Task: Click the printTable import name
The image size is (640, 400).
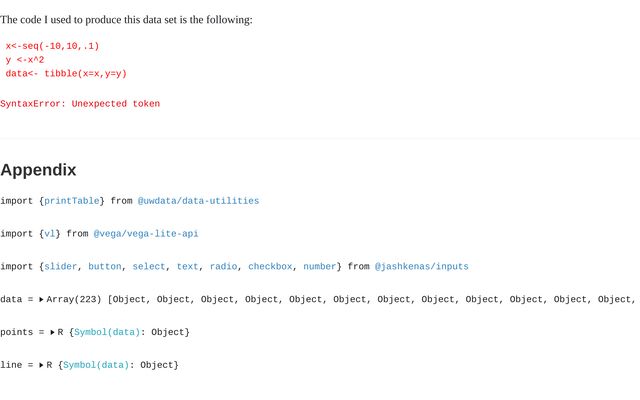Action: [71, 201]
